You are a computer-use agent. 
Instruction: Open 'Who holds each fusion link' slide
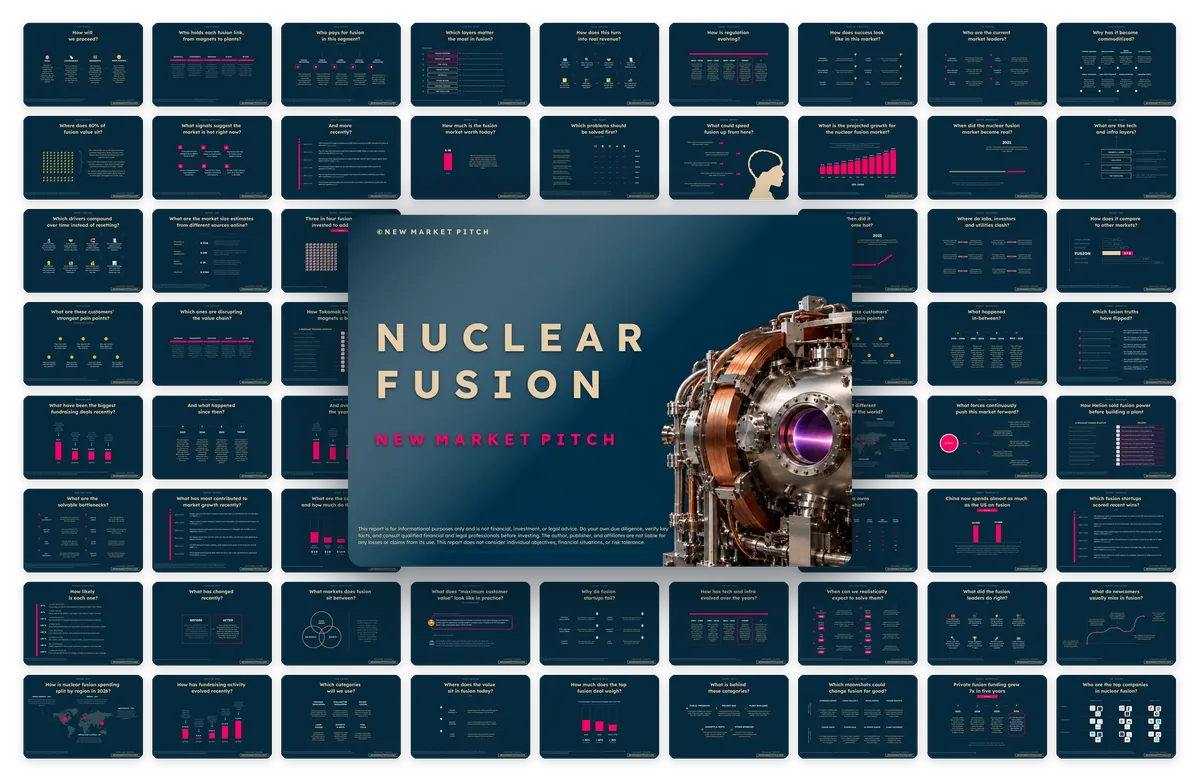tap(212, 65)
